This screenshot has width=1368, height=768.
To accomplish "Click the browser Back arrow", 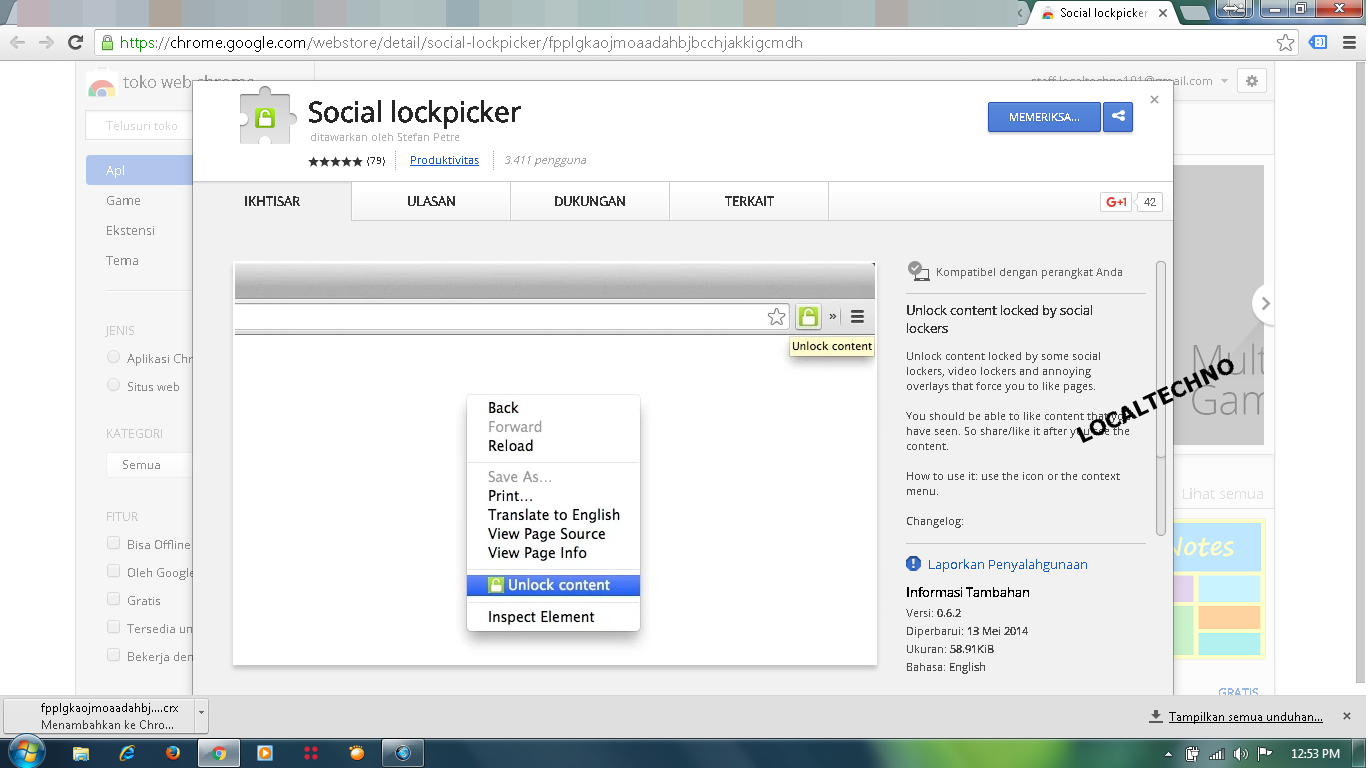I will (x=17, y=42).
